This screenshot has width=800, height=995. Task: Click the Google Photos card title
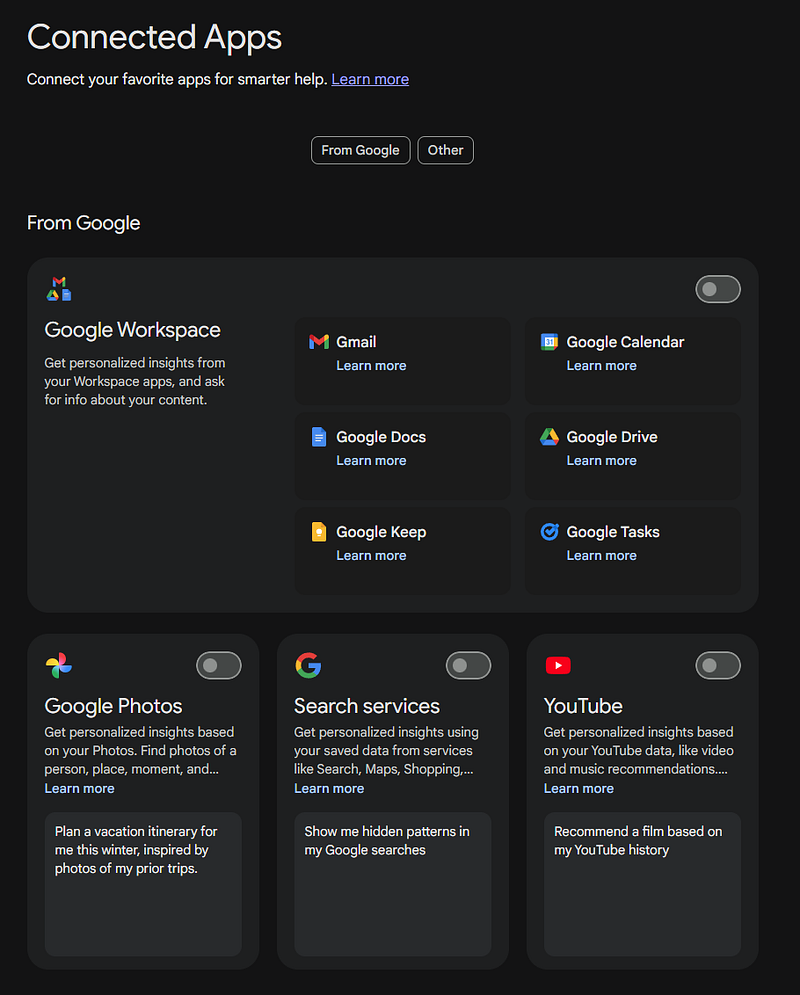[114, 706]
